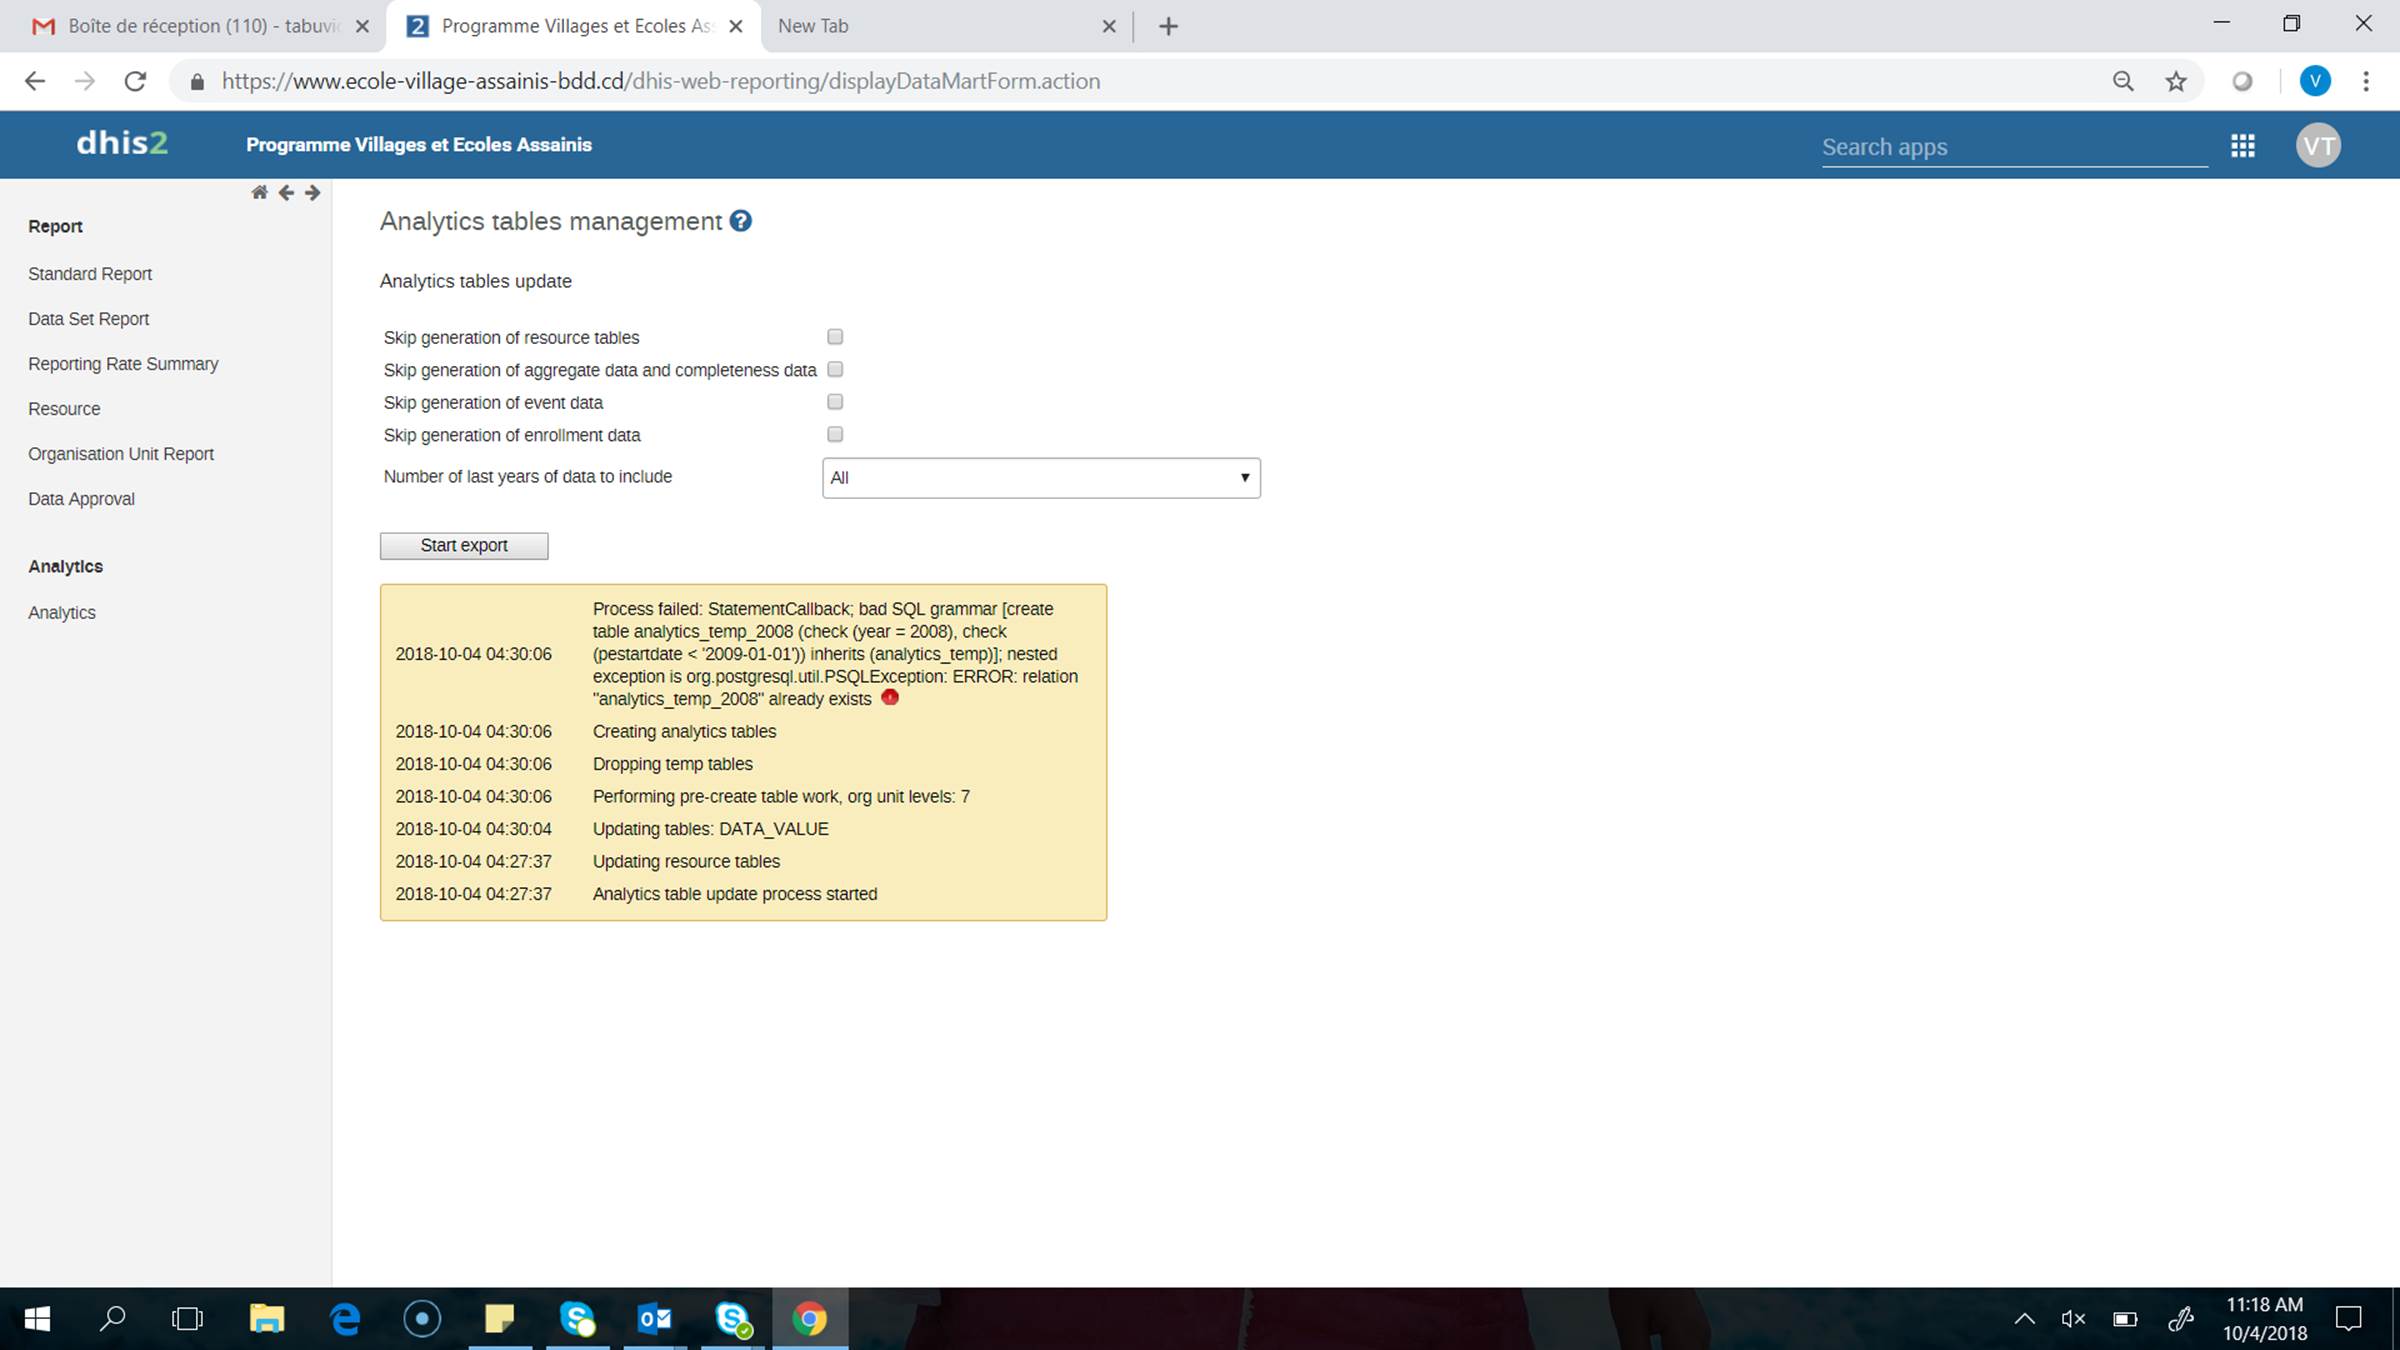Click the forward arrow in sidebar header

pos(313,192)
